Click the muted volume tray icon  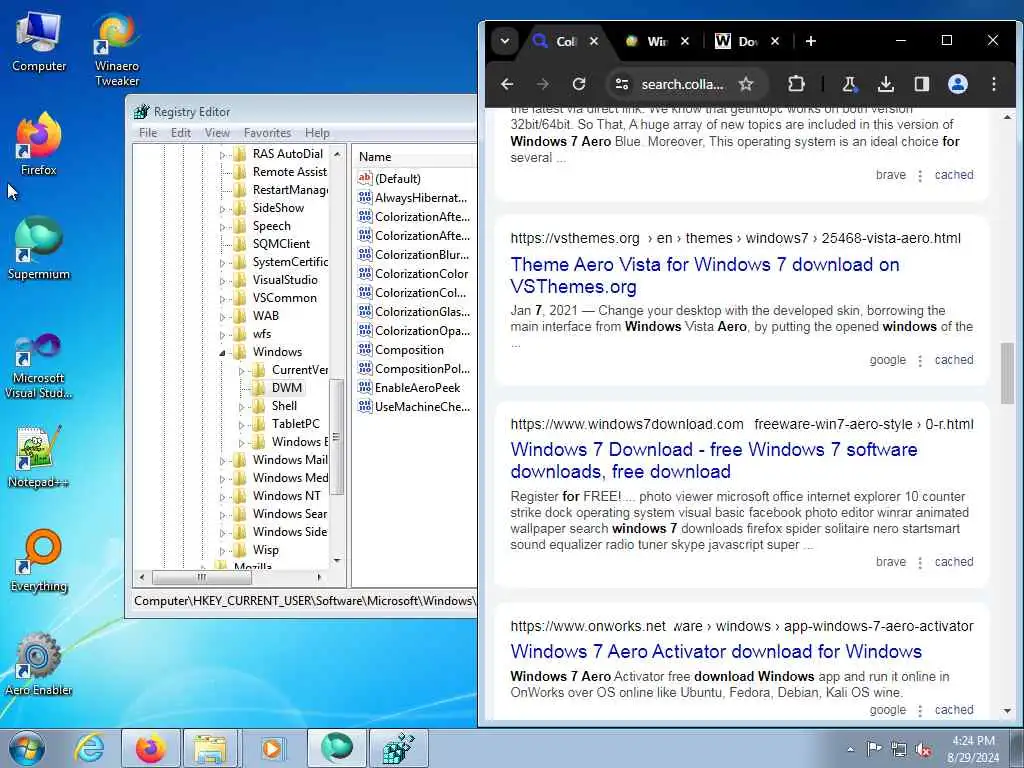pos(924,750)
